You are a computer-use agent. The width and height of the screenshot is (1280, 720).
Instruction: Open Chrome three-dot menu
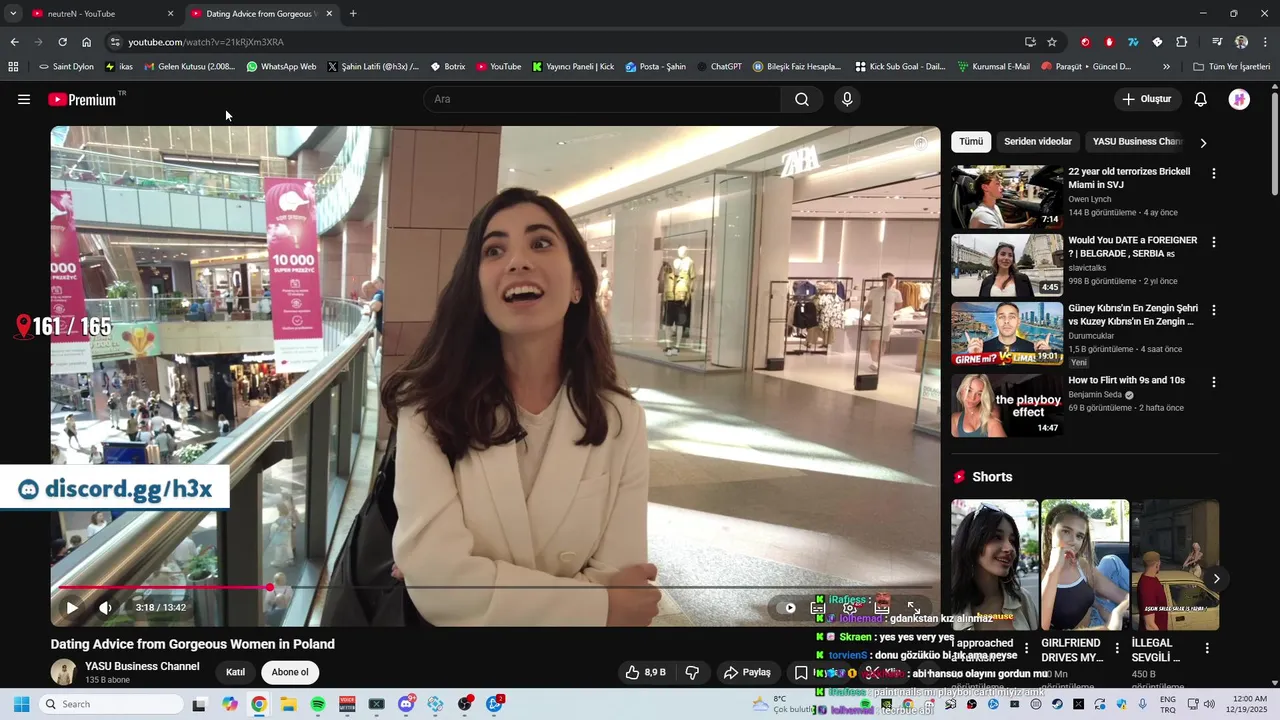click(x=1265, y=42)
